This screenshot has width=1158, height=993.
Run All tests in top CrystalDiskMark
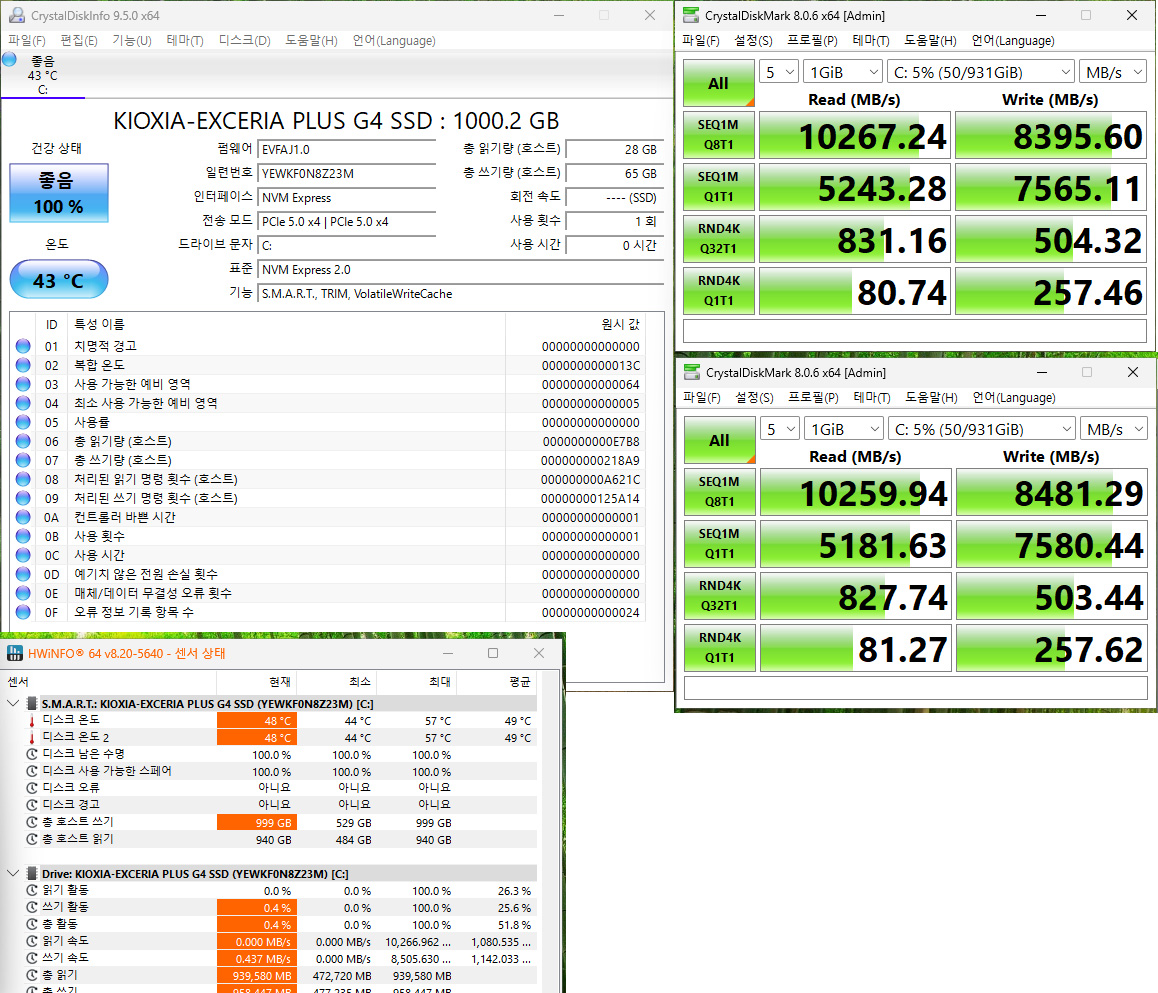coord(719,83)
